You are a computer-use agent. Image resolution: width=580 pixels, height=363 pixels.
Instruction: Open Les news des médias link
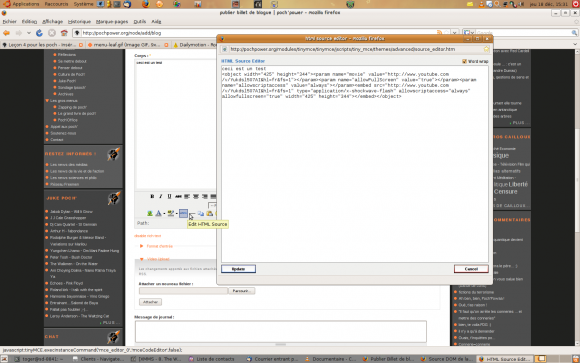click(69, 165)
